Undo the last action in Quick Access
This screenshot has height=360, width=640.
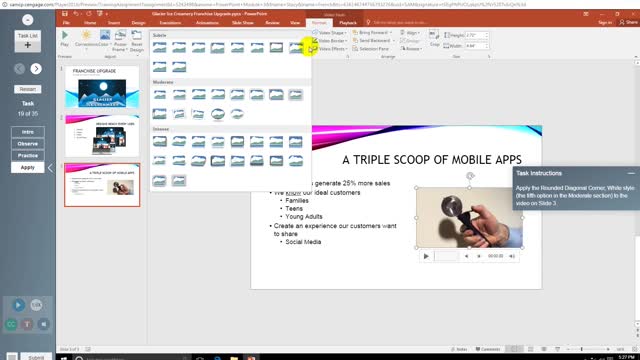(x=76, y=13)
